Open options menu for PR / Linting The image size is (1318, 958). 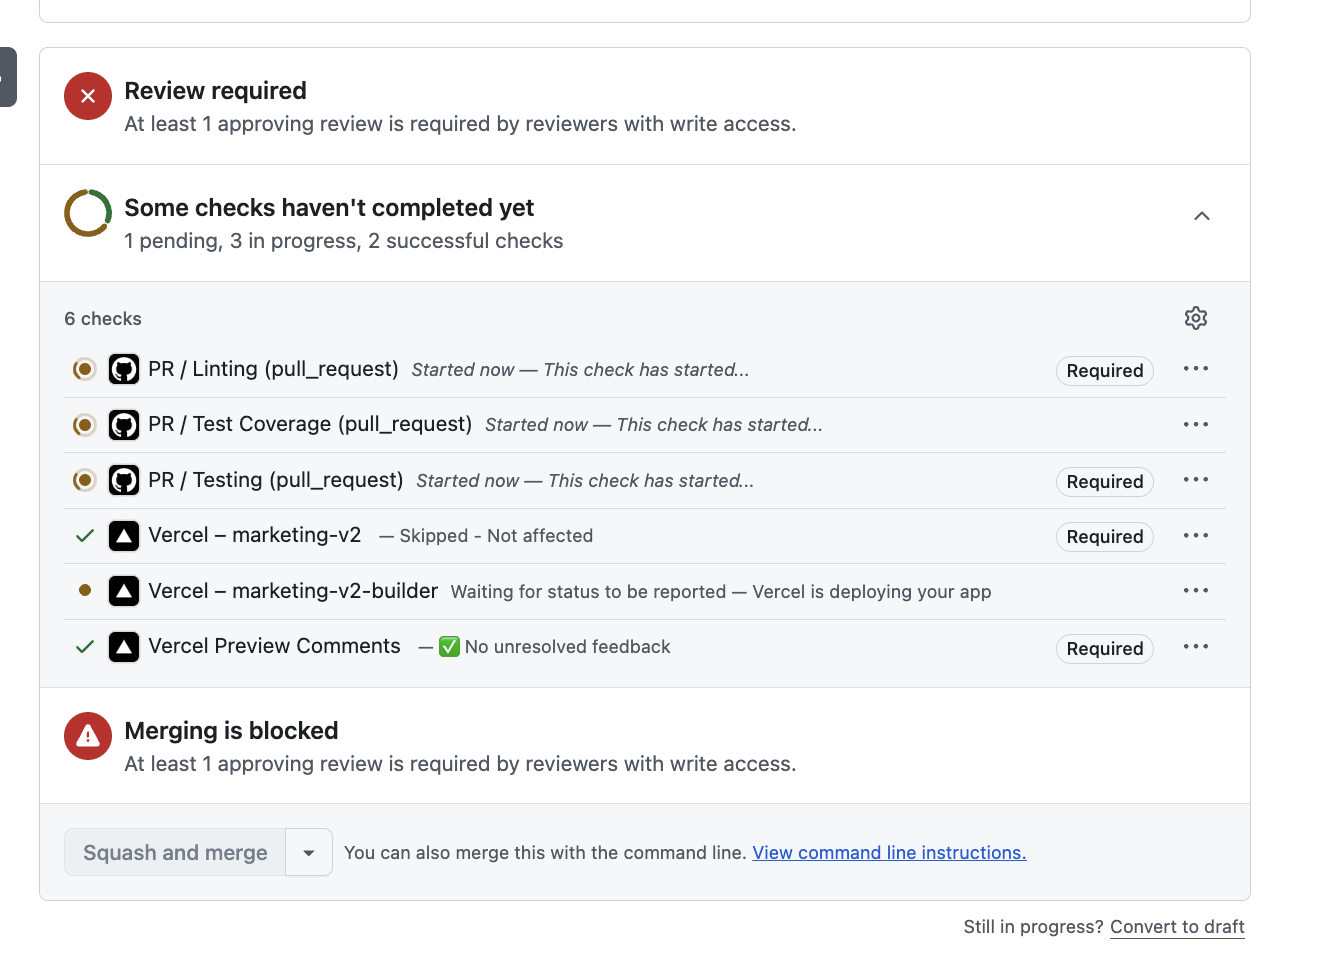tap(1196, 369)
